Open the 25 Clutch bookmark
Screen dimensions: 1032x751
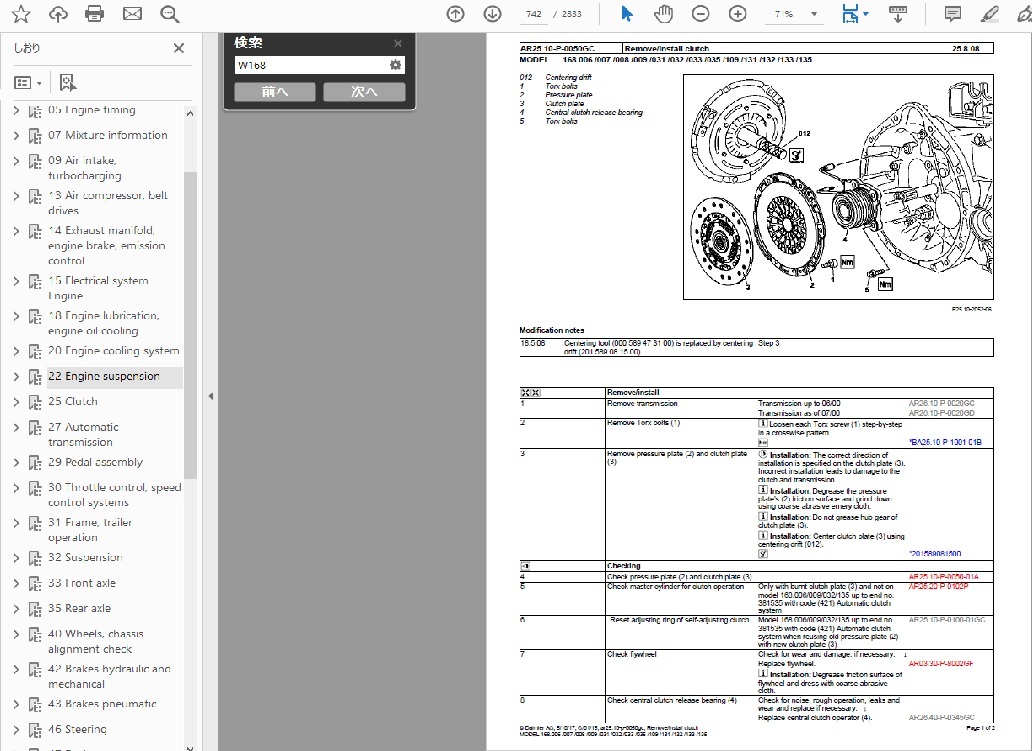coord(72,401)
